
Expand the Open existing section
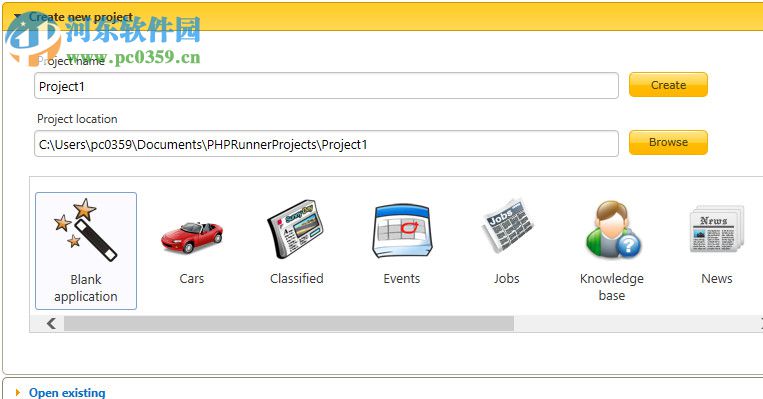[x=67, y=392]
